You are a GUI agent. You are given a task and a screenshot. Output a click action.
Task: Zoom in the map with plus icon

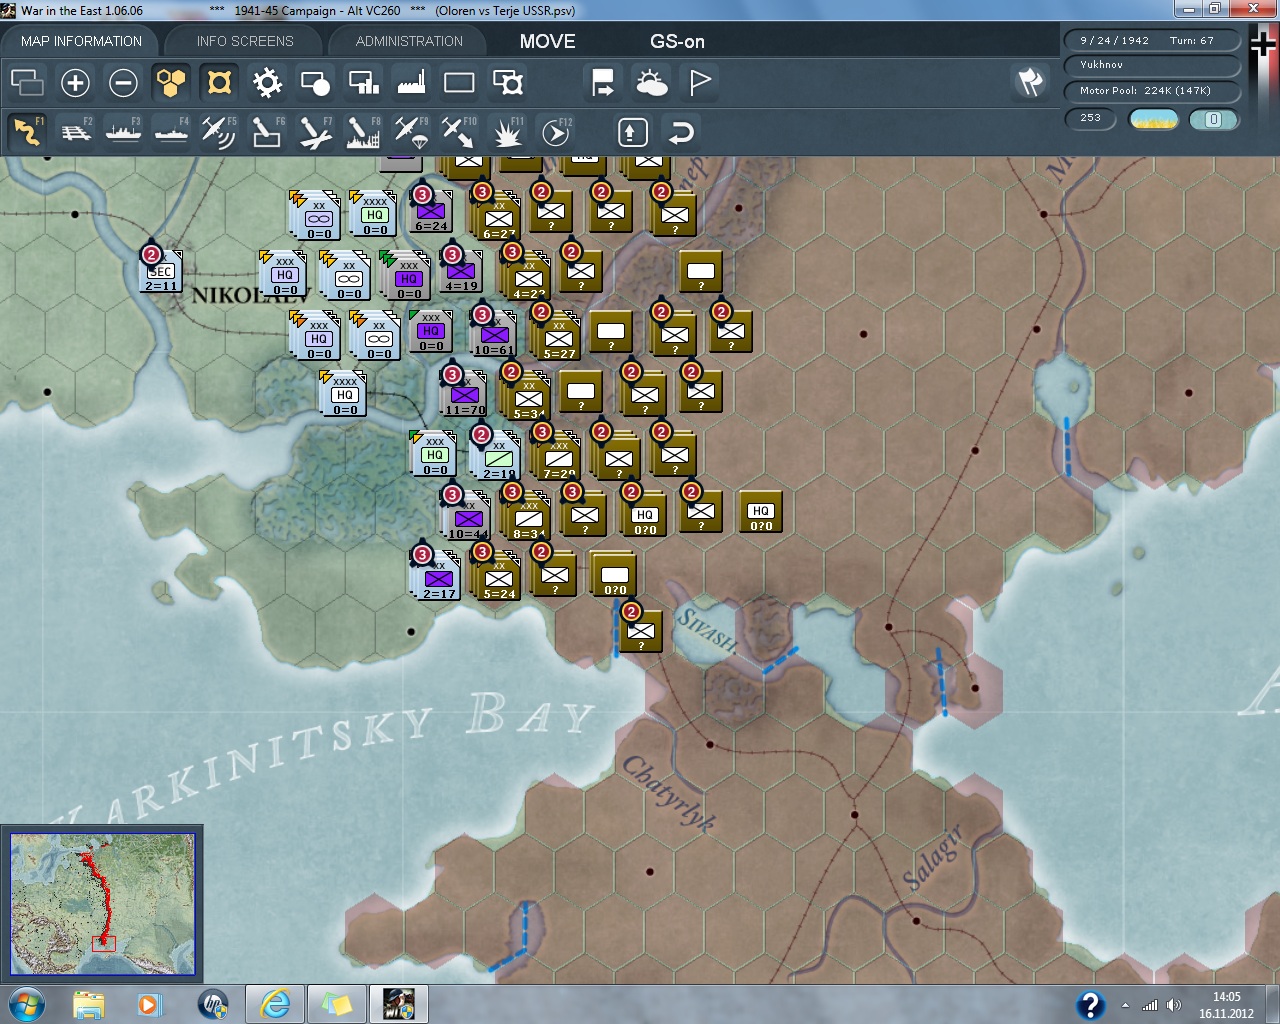[75, 82]
